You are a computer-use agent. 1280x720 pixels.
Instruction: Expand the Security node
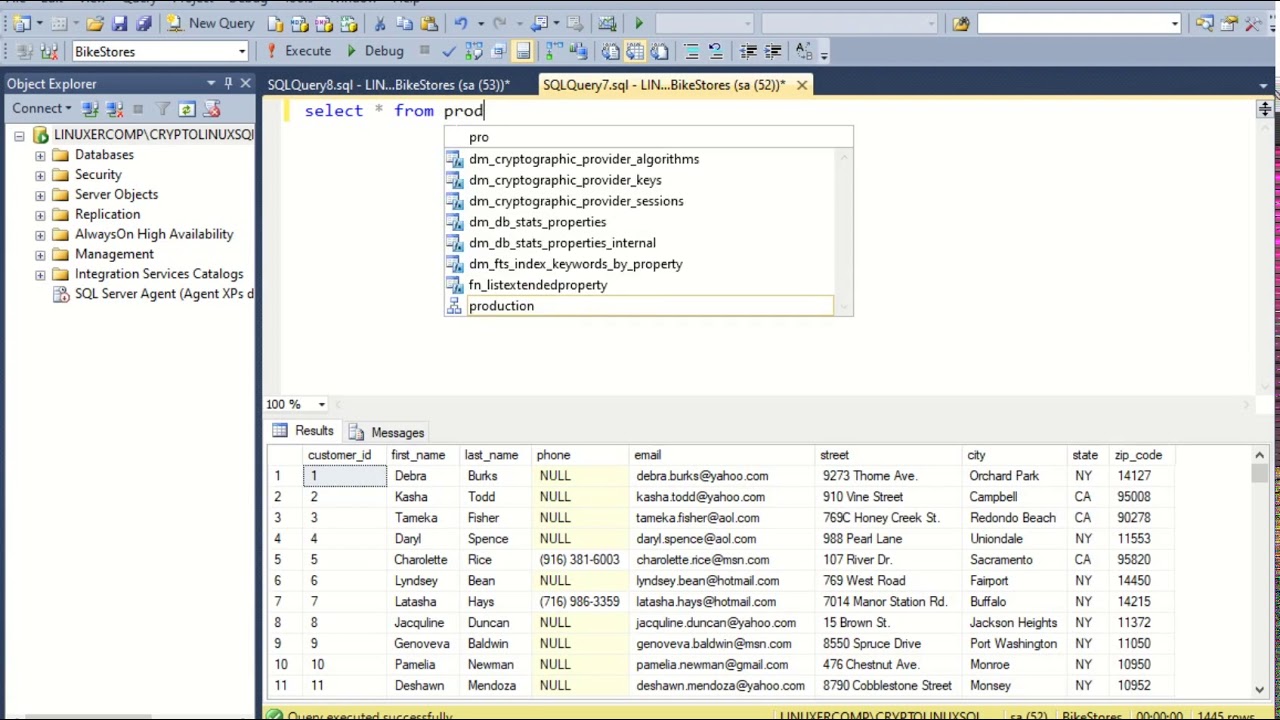tap(40, 175)
